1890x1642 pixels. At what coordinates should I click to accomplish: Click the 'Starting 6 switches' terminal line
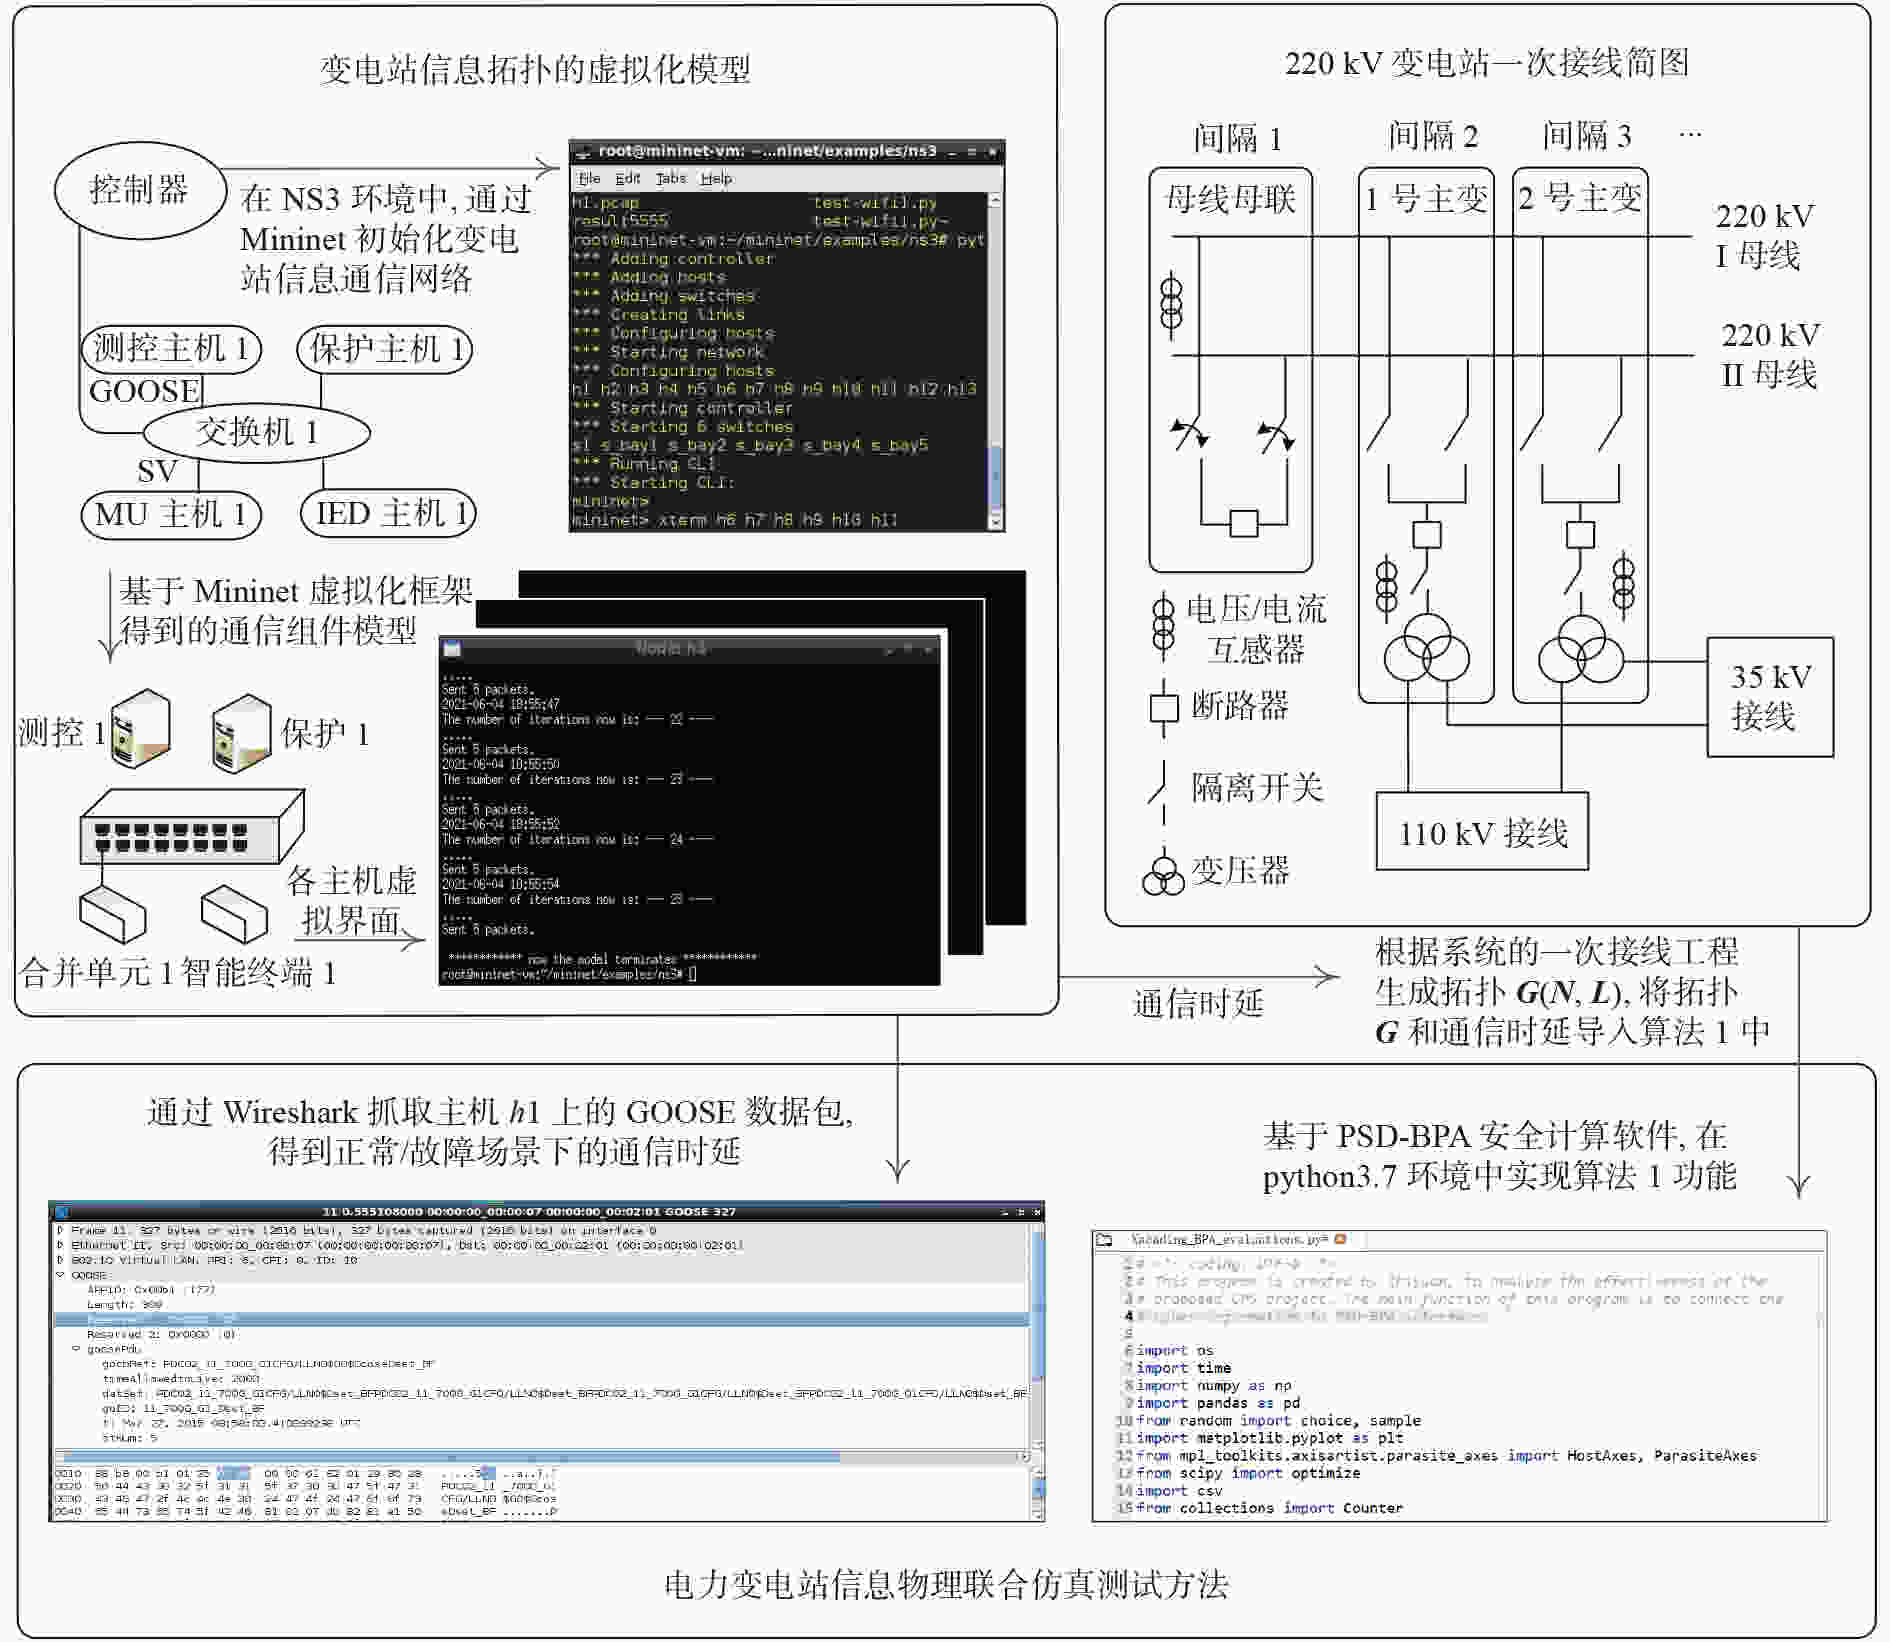pyautogui.click(x=682, y=426)
